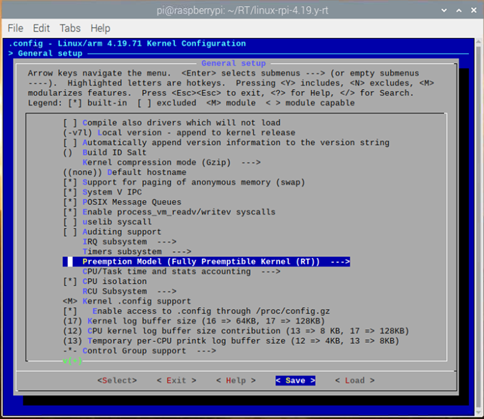Open Kernel compression mode (Gzip) selector
484x419 pixels.
point(171,162)
